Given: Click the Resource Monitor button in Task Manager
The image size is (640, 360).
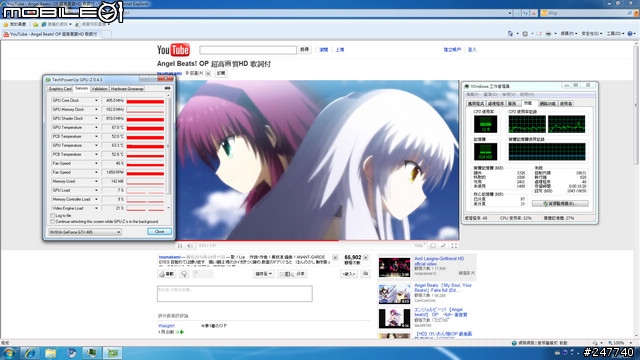Looking at the screenshot, I should tap(560, 203).
